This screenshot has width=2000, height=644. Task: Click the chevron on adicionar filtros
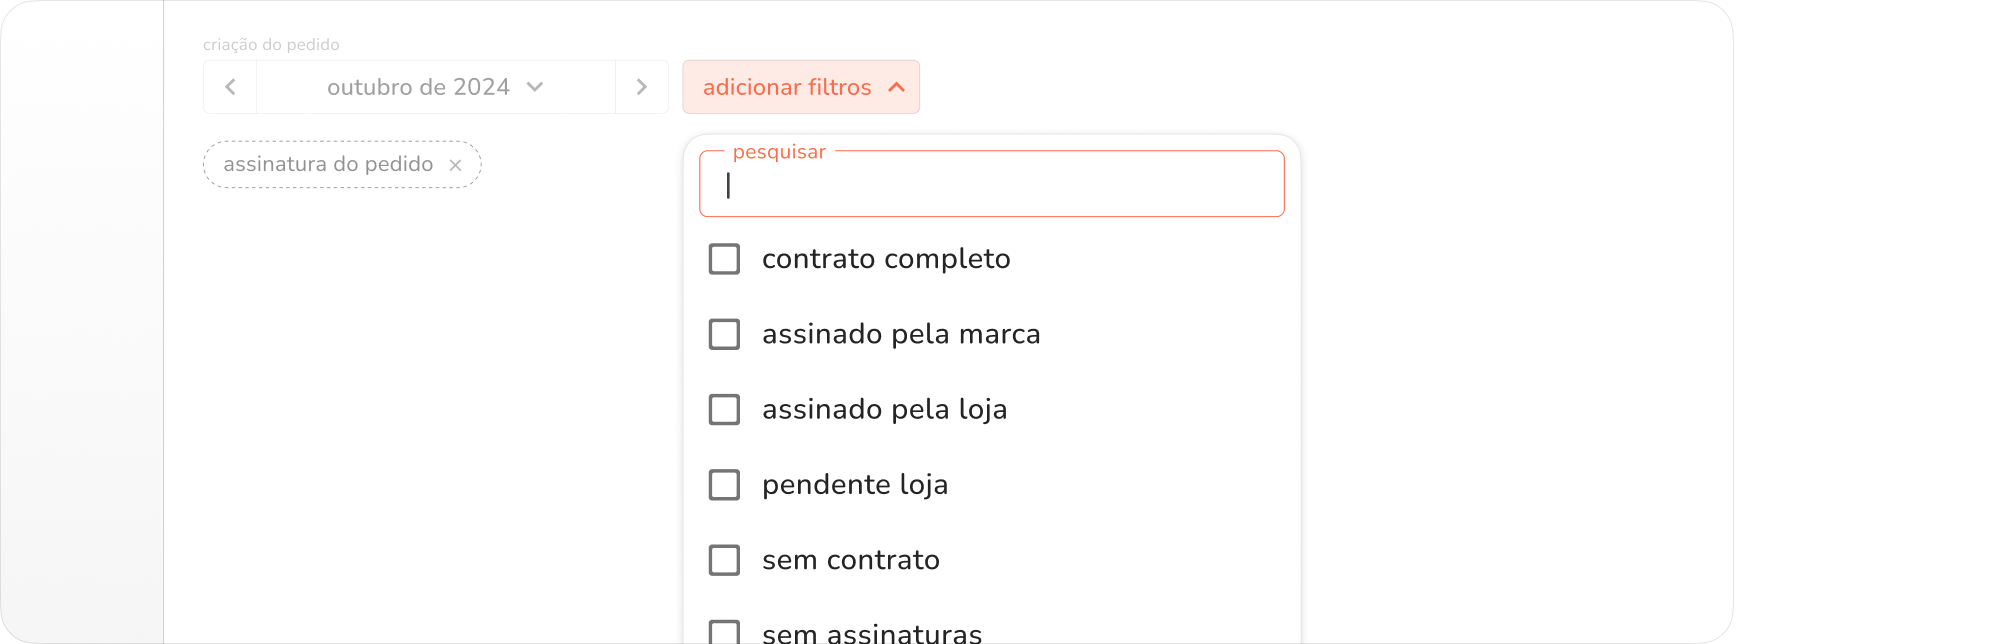point(897,88)
